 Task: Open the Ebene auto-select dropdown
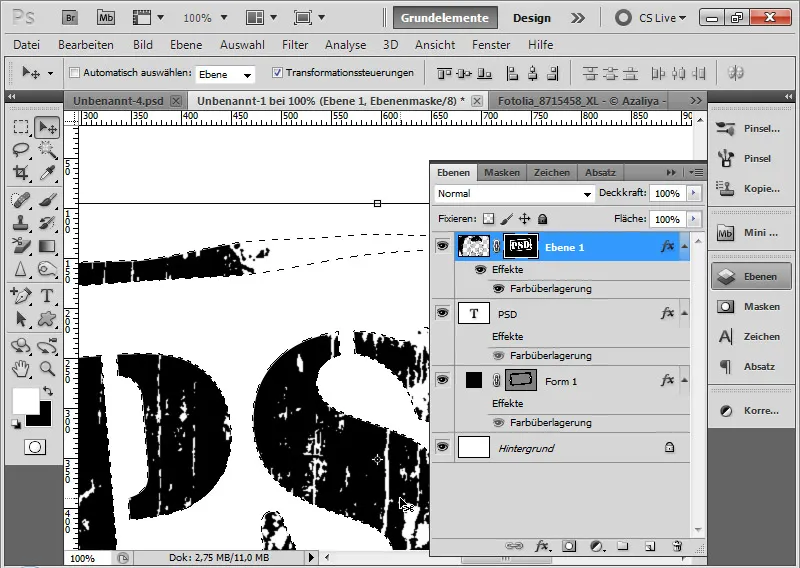(226, 75)
